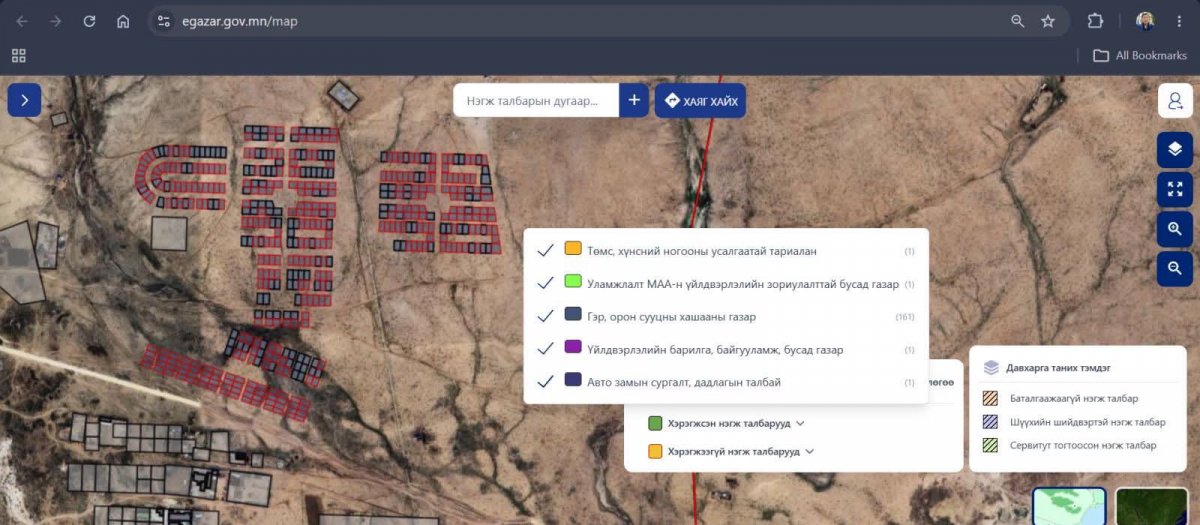
Task: Expand the left sidebar with the arrow button
Action: click(x=25, y=100)
